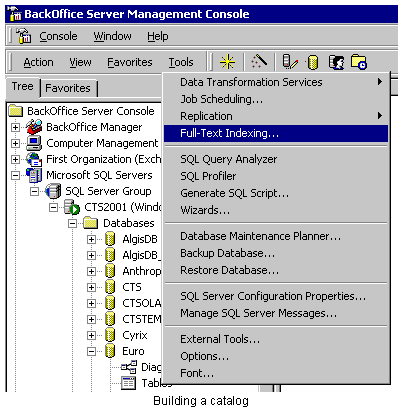Expand the AlgisDB database node
This screenshot has width=400, height=409.
(91, 239)
